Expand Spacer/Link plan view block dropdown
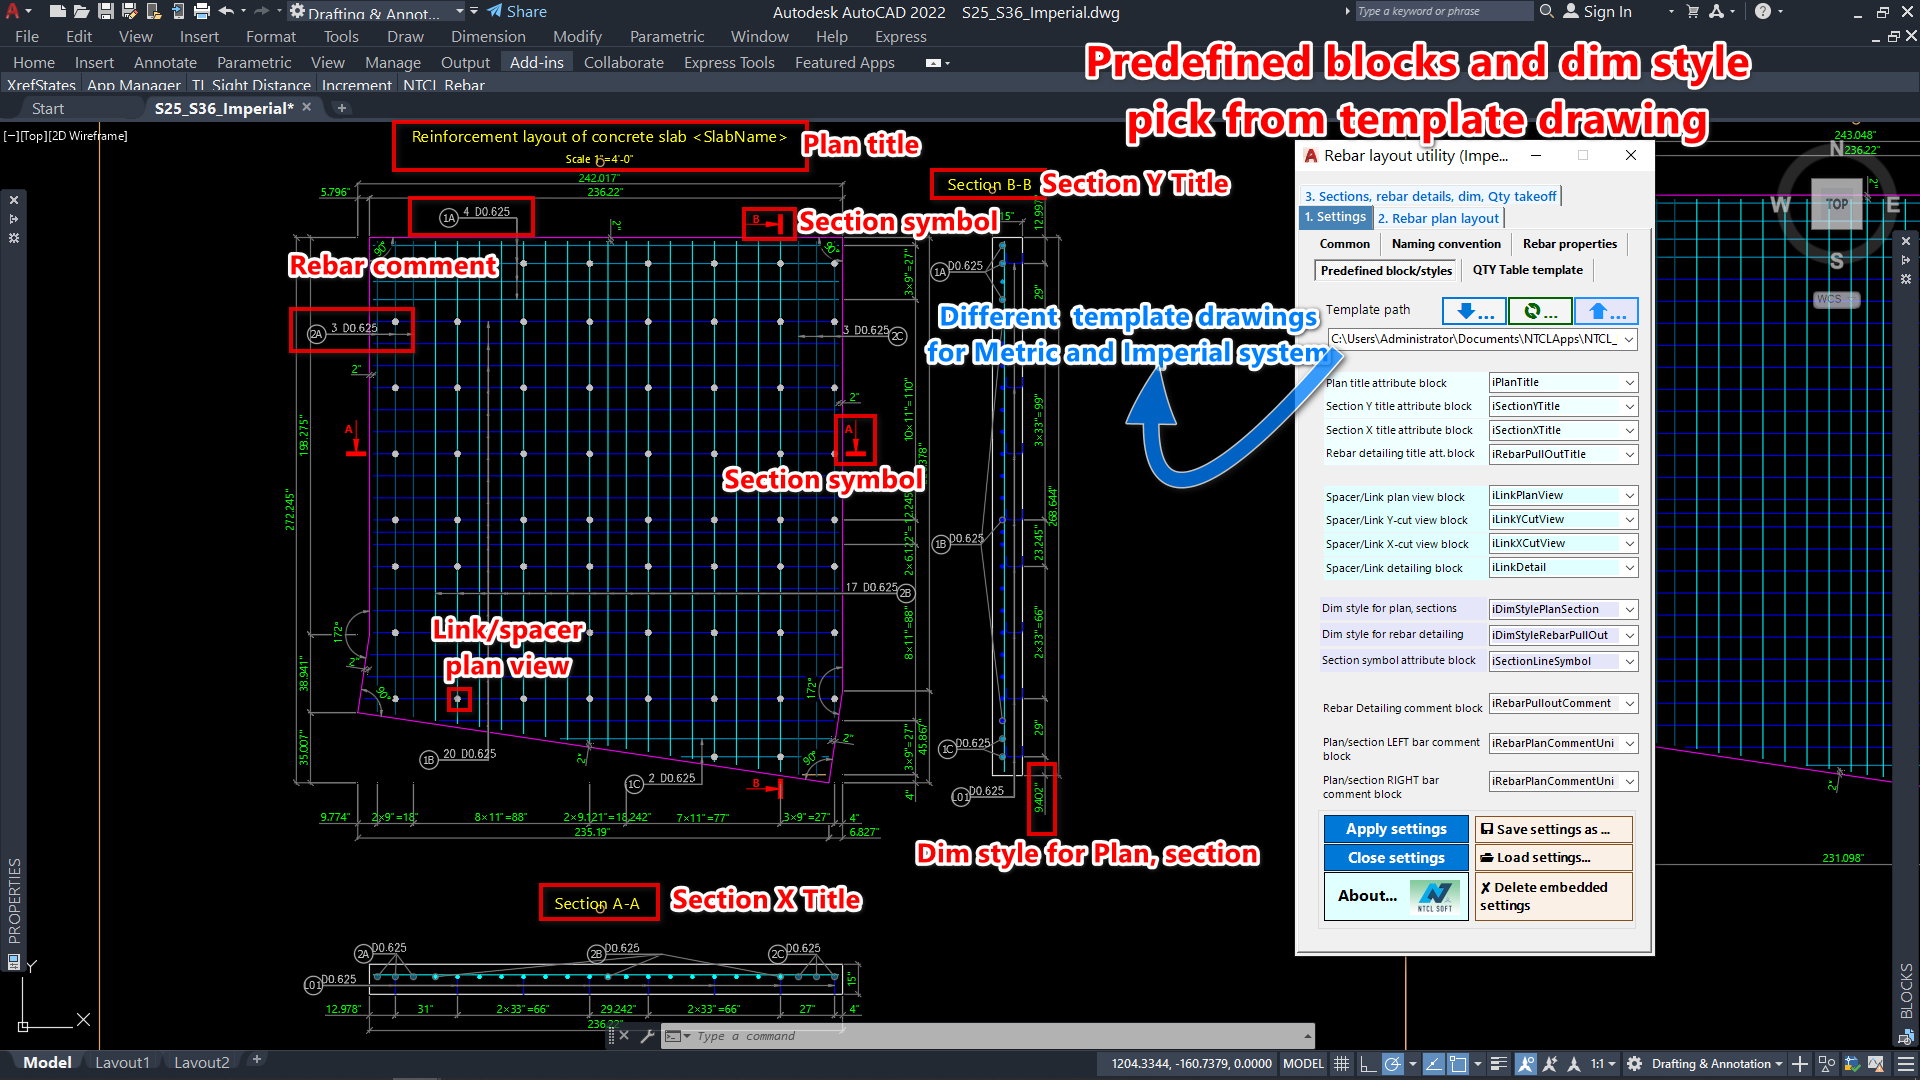1920x1080 pixels. click(1629, 496)
